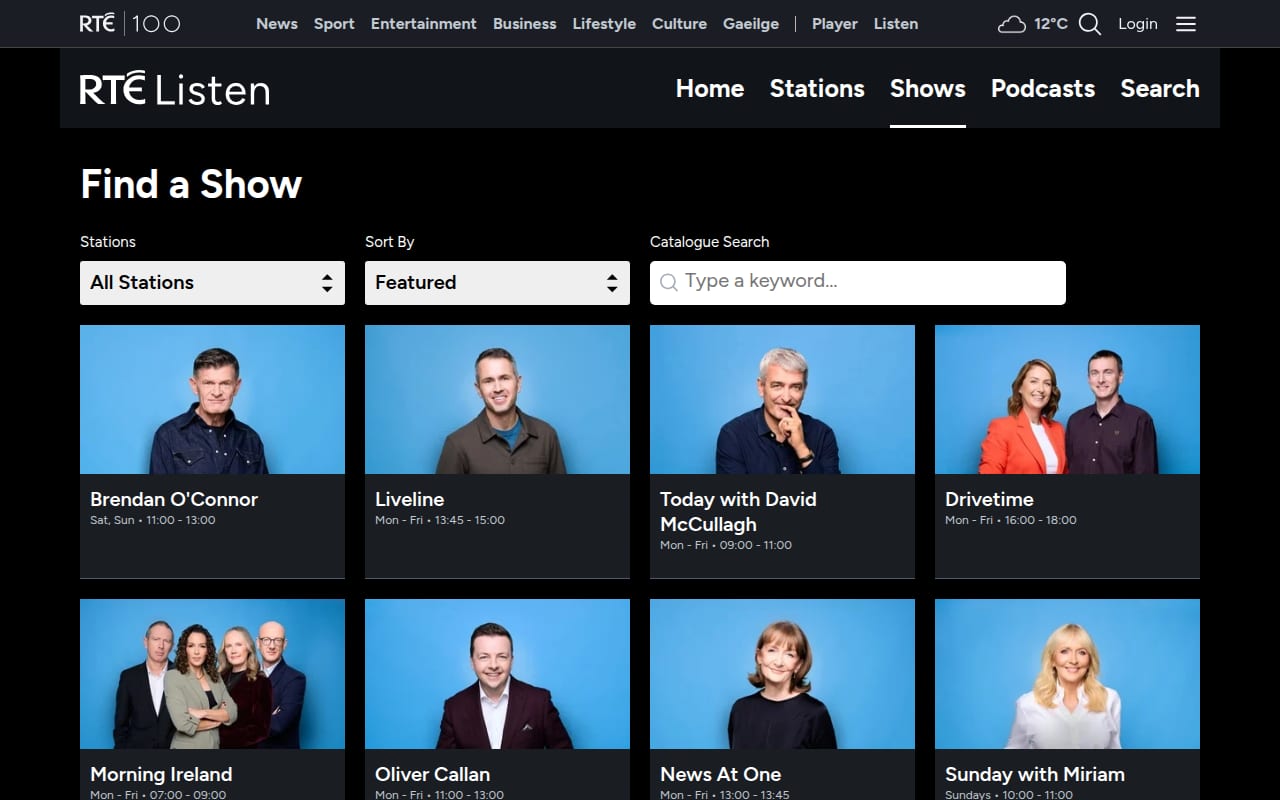Open Sport in the top menu
Viewport: 1280px width, 800px height.
click(334, 24)
